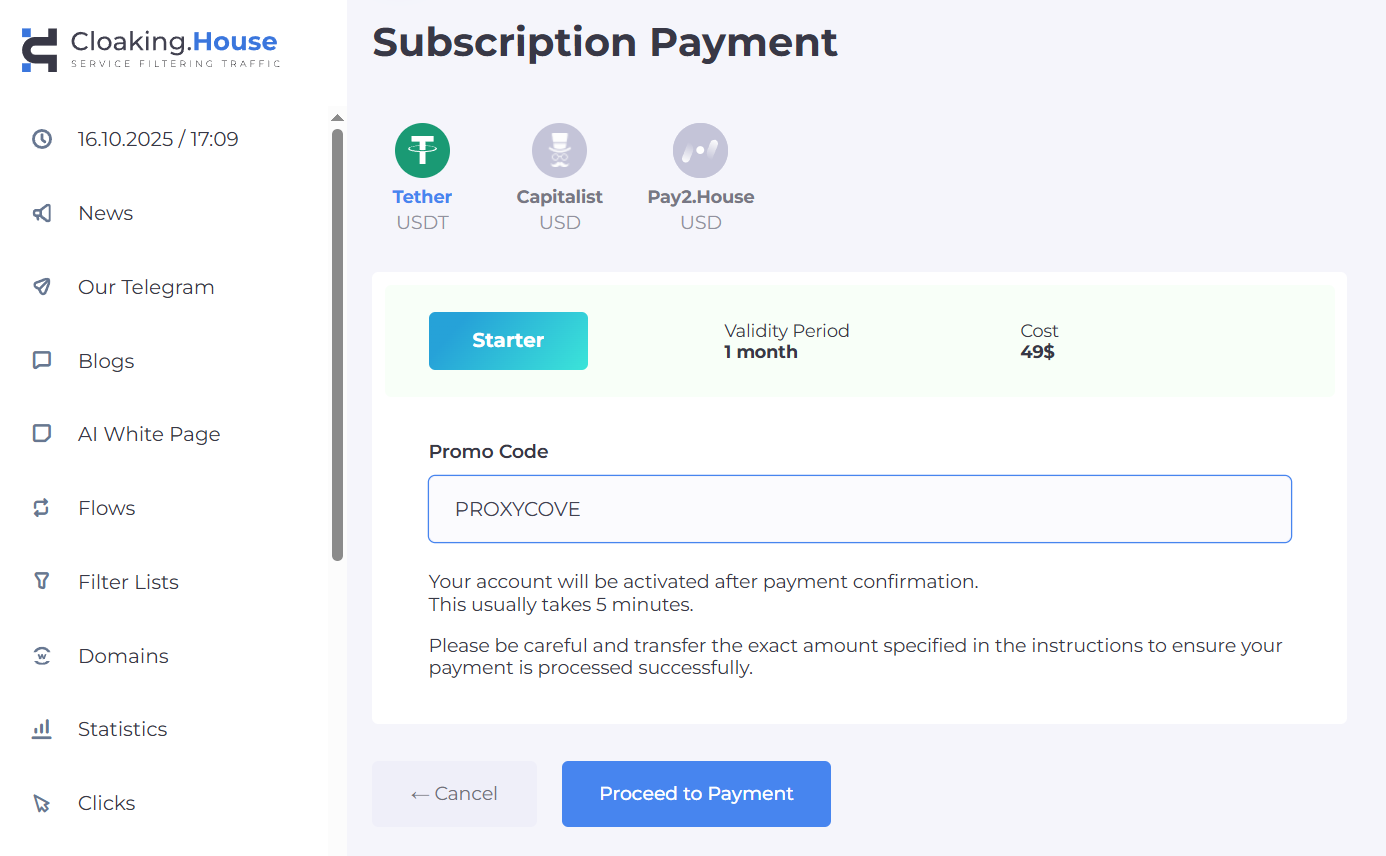
Task: Open the Statistics menu item
Action: 122,729
